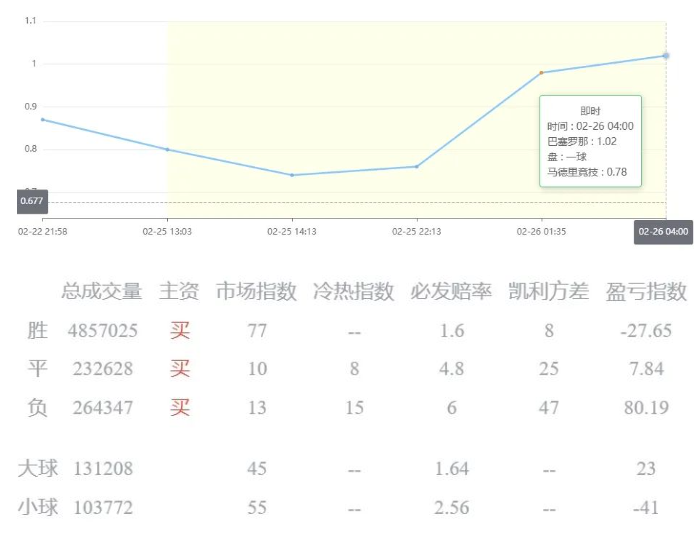Click the orange data point at 02-26 01:35

541,73
